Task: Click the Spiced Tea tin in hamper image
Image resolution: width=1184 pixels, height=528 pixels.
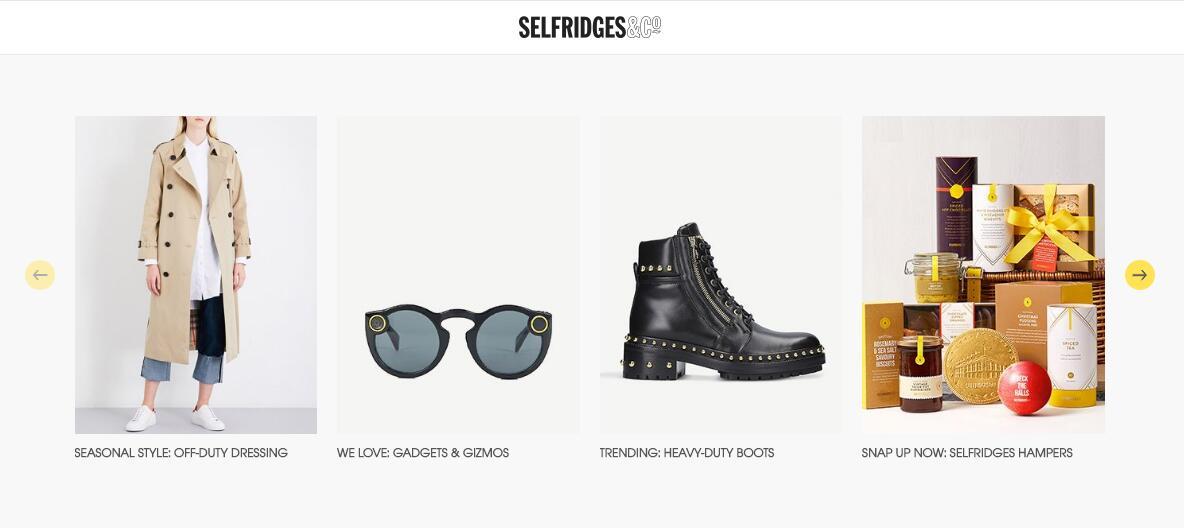Action: click(x=1072, y=356)
